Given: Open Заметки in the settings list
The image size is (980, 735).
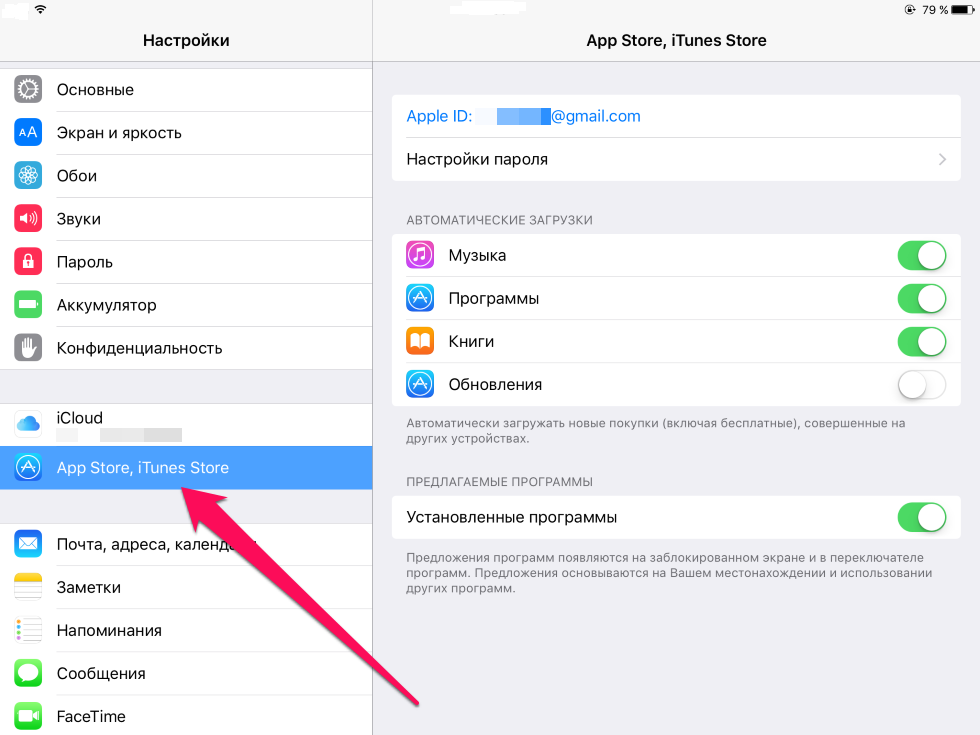Looking at the screenshot, I should click(x=89, y=588).
